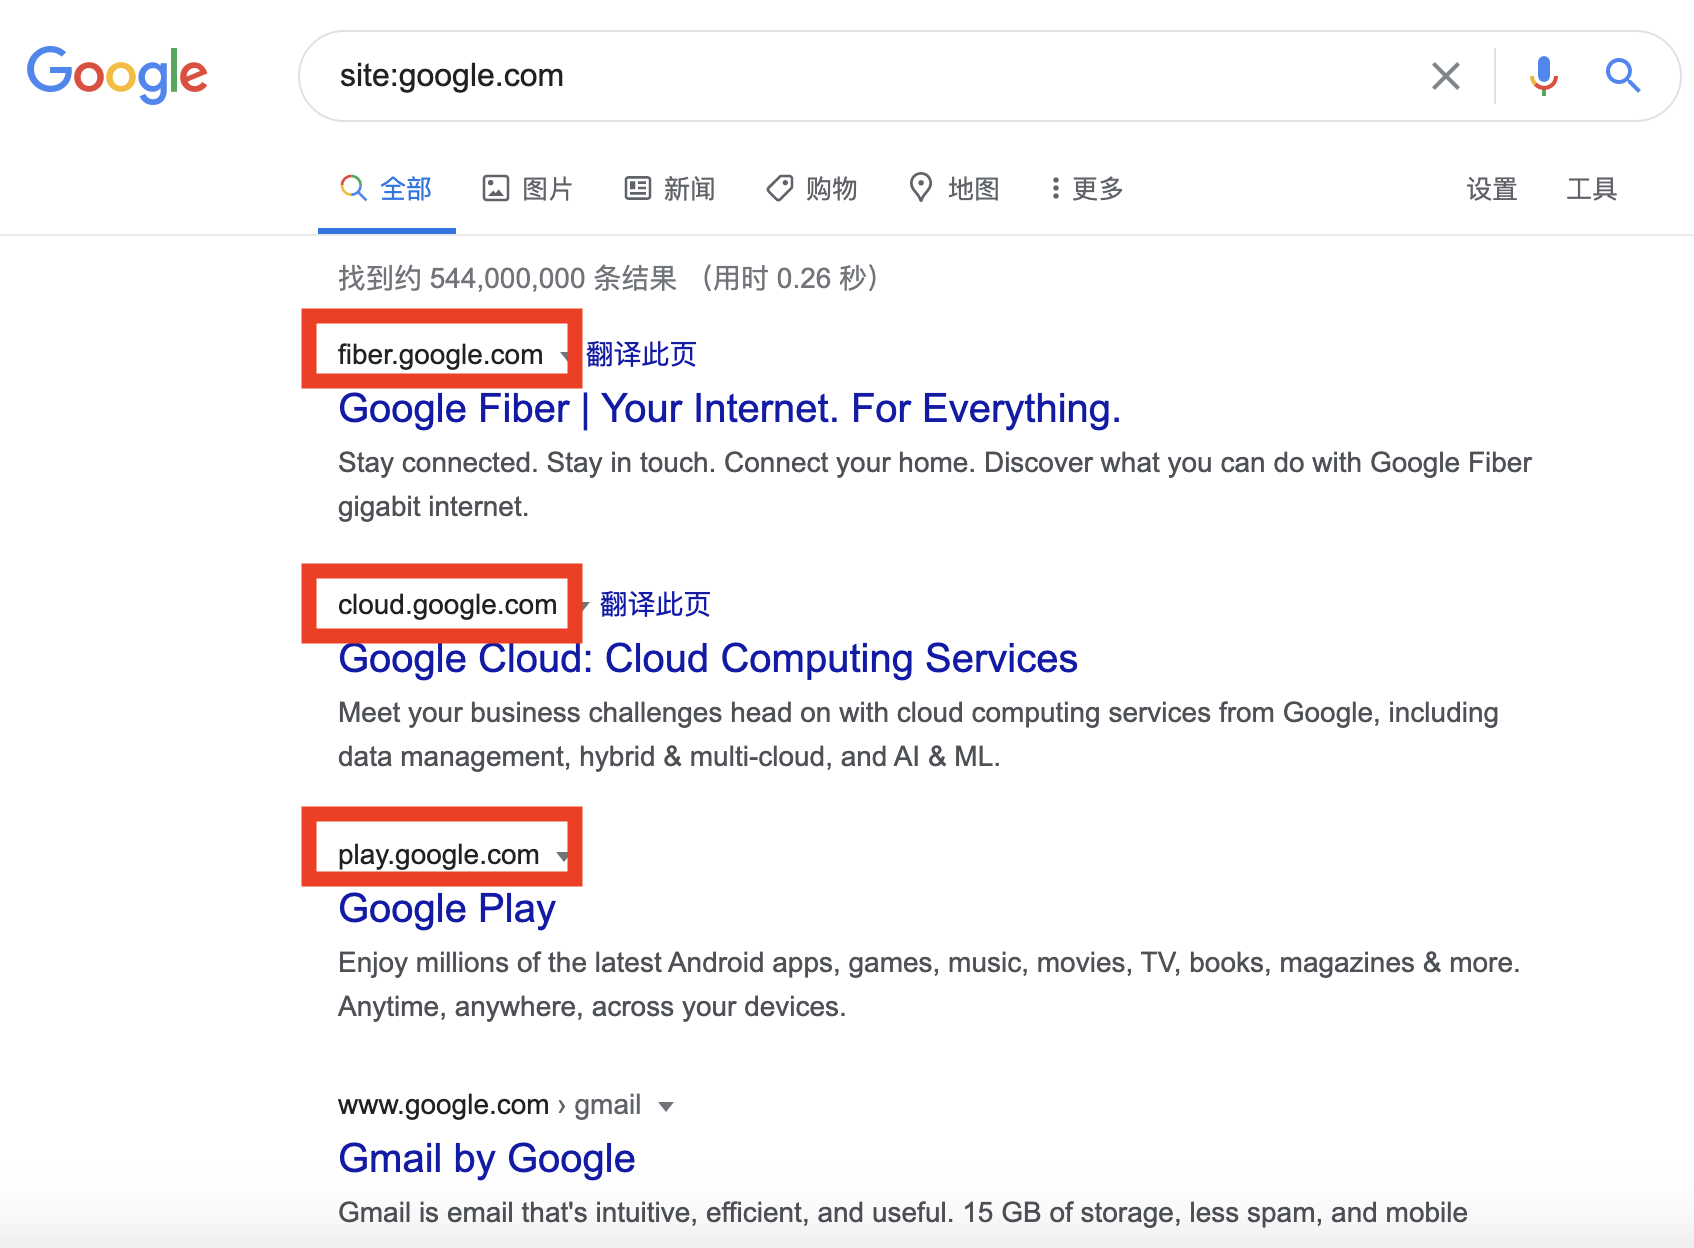Open the Gmail by Google link
Screen dimensions: 1694x1248
(x=486, y=1159)
